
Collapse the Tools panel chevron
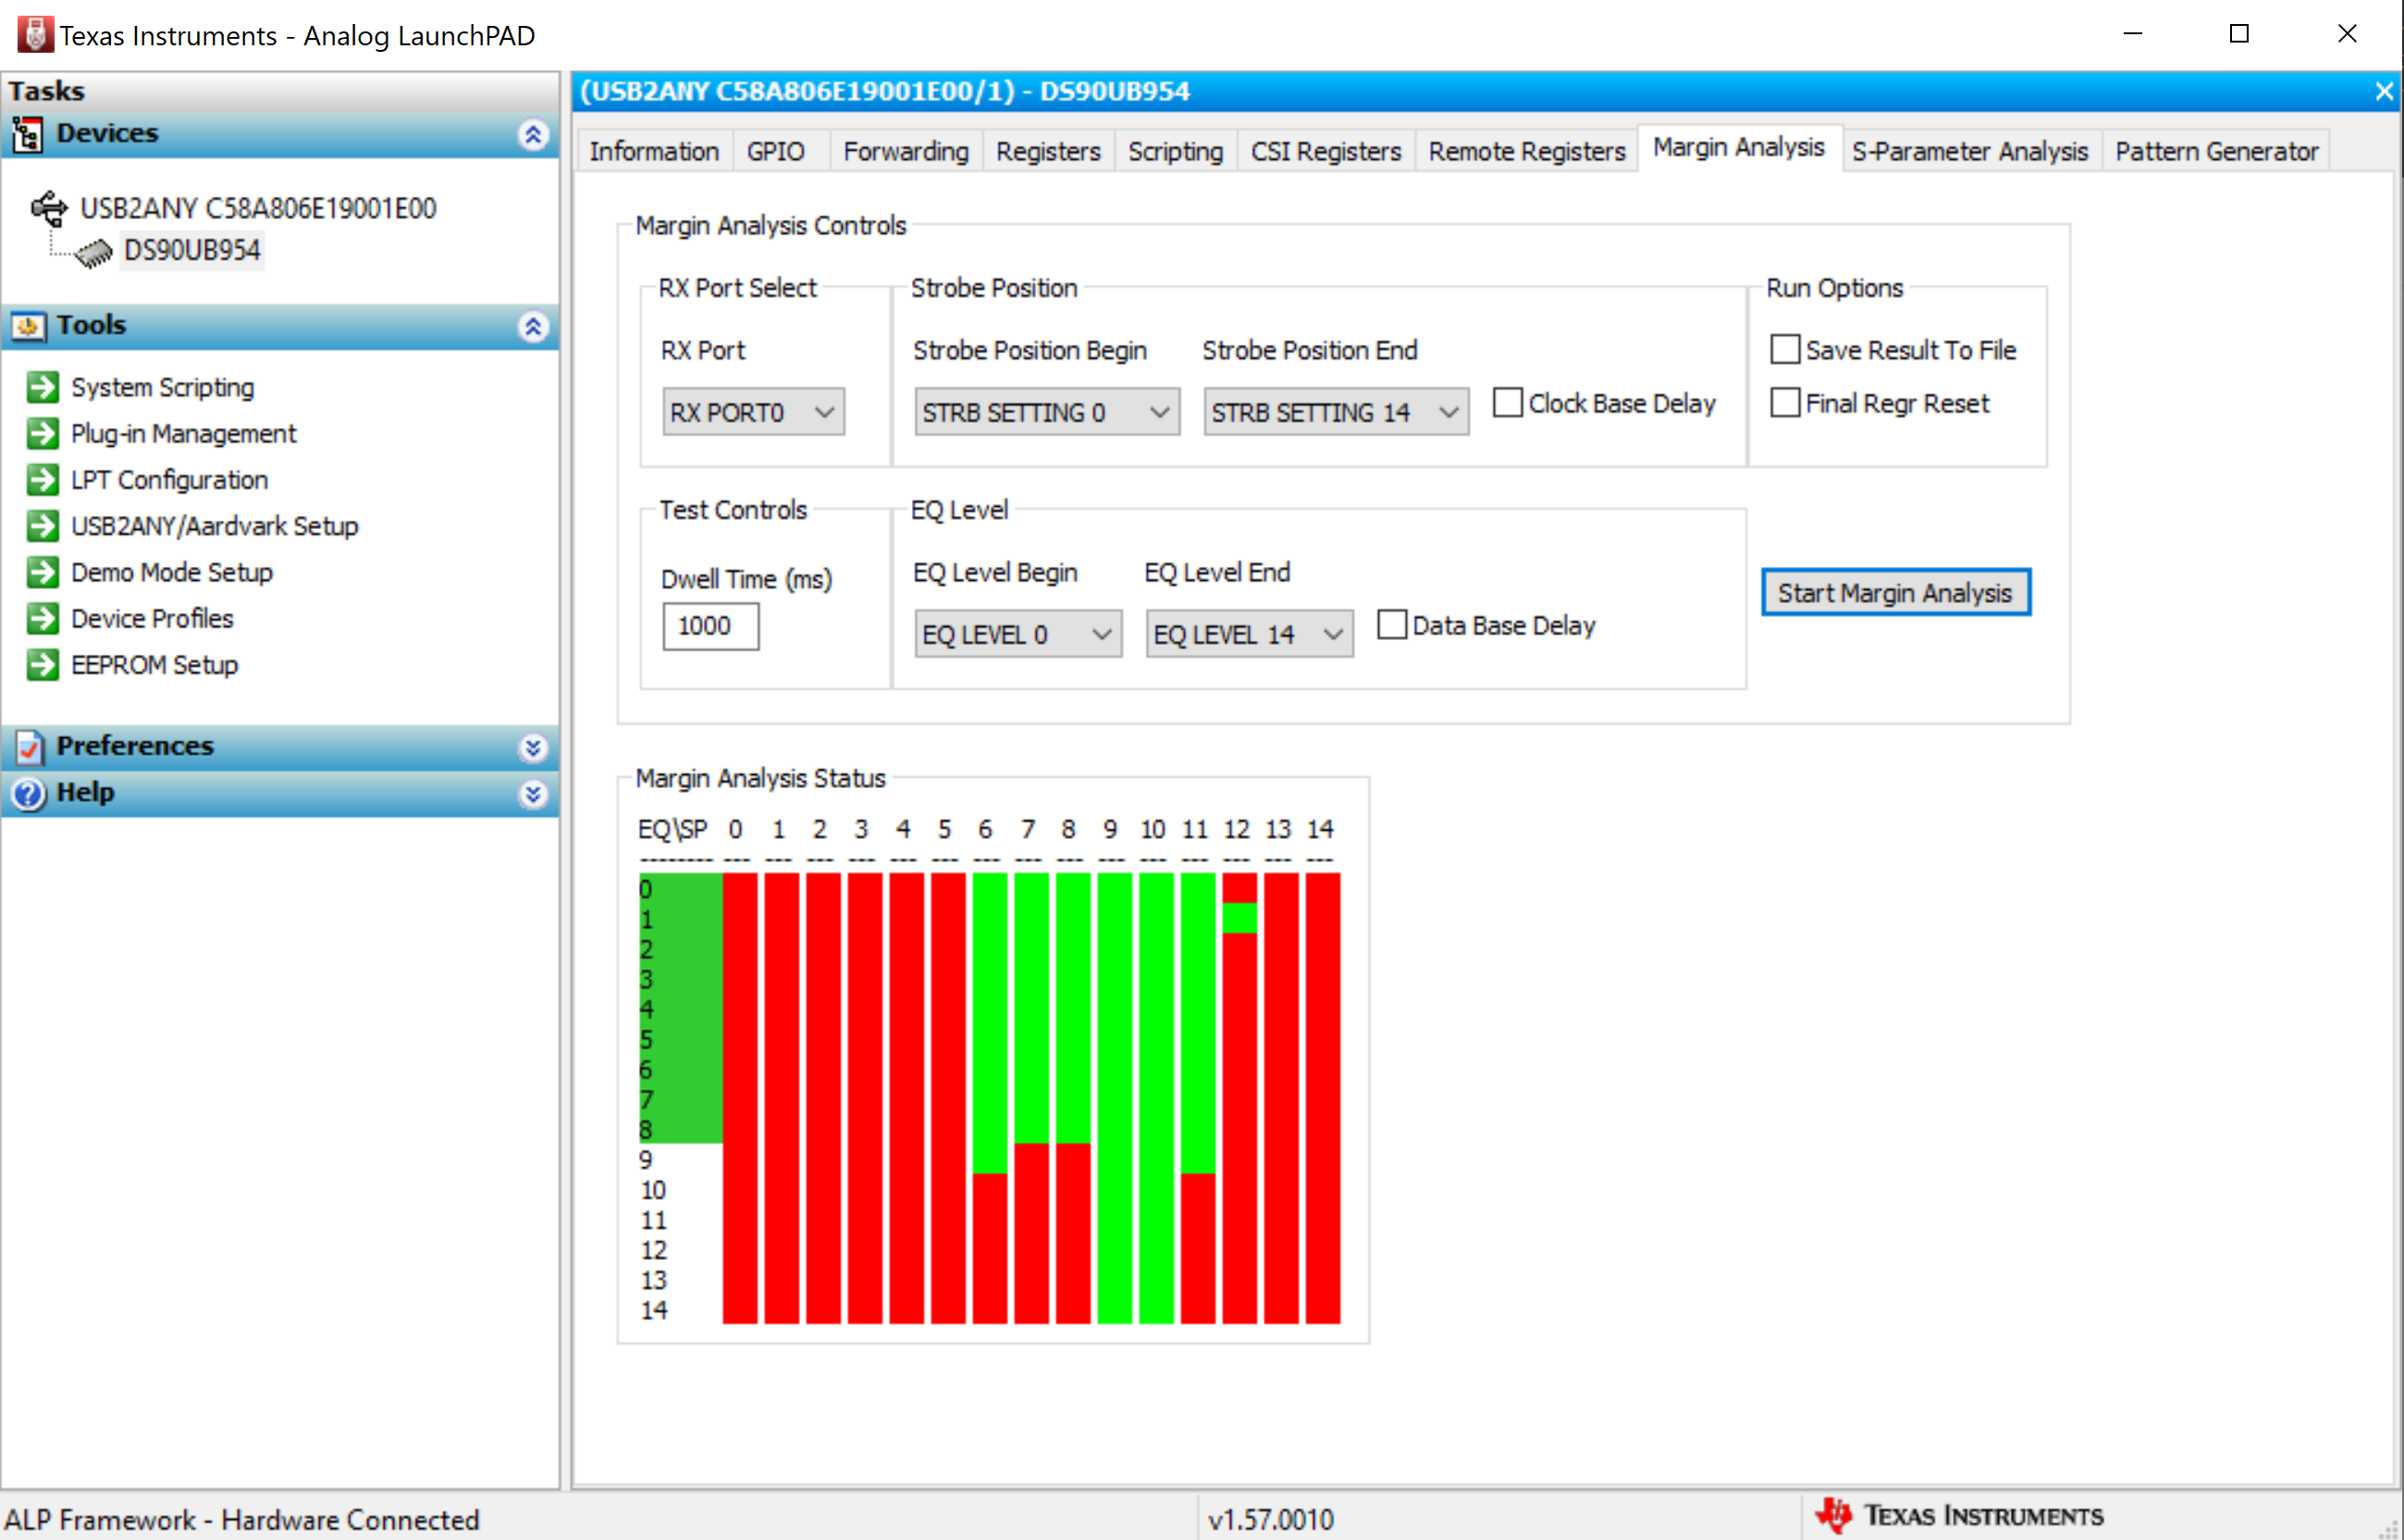point(533,326)
